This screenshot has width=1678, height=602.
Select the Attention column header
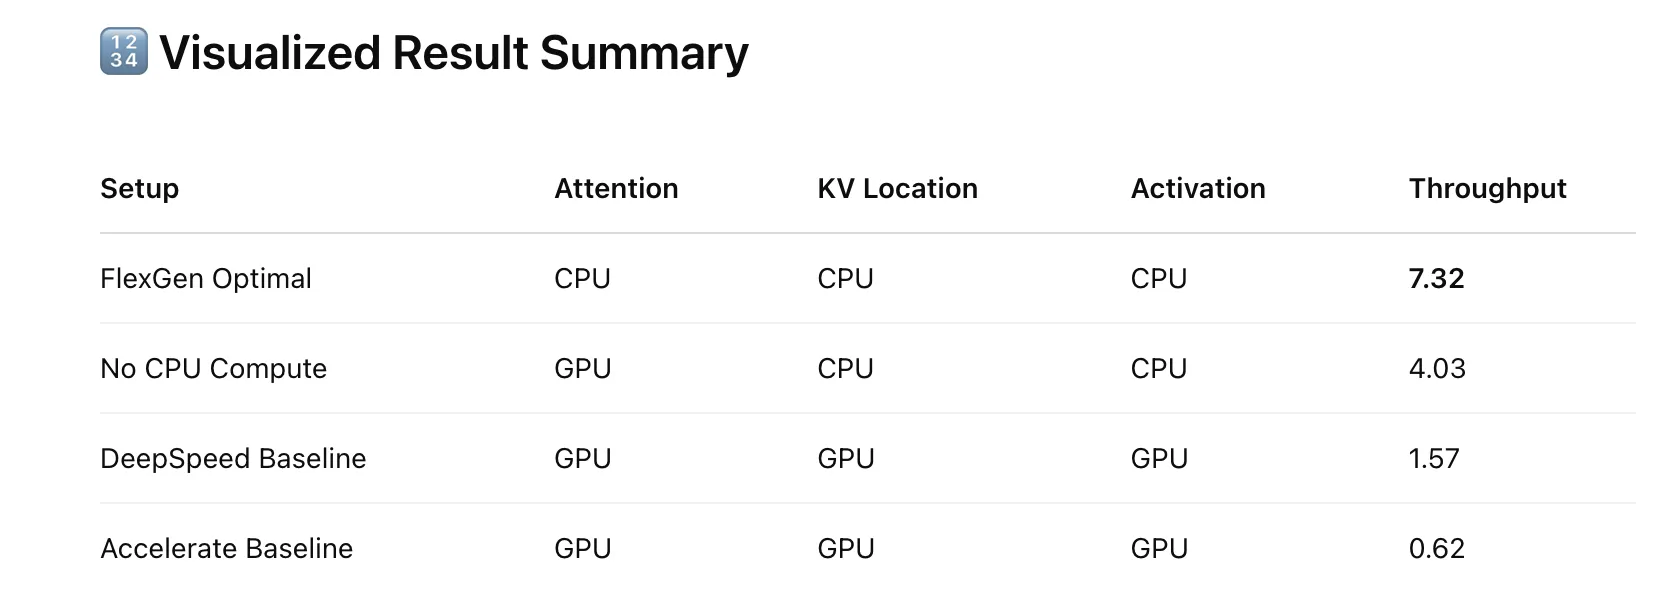(616, 188)
